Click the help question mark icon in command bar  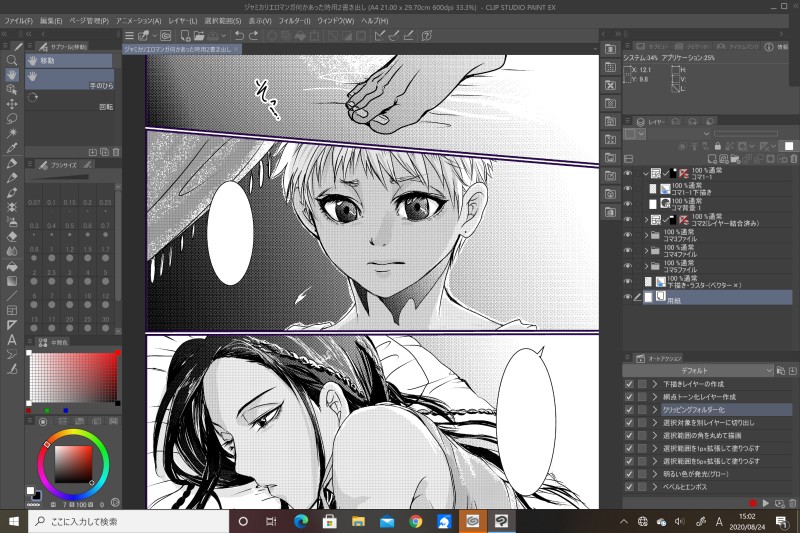(427, 36)
